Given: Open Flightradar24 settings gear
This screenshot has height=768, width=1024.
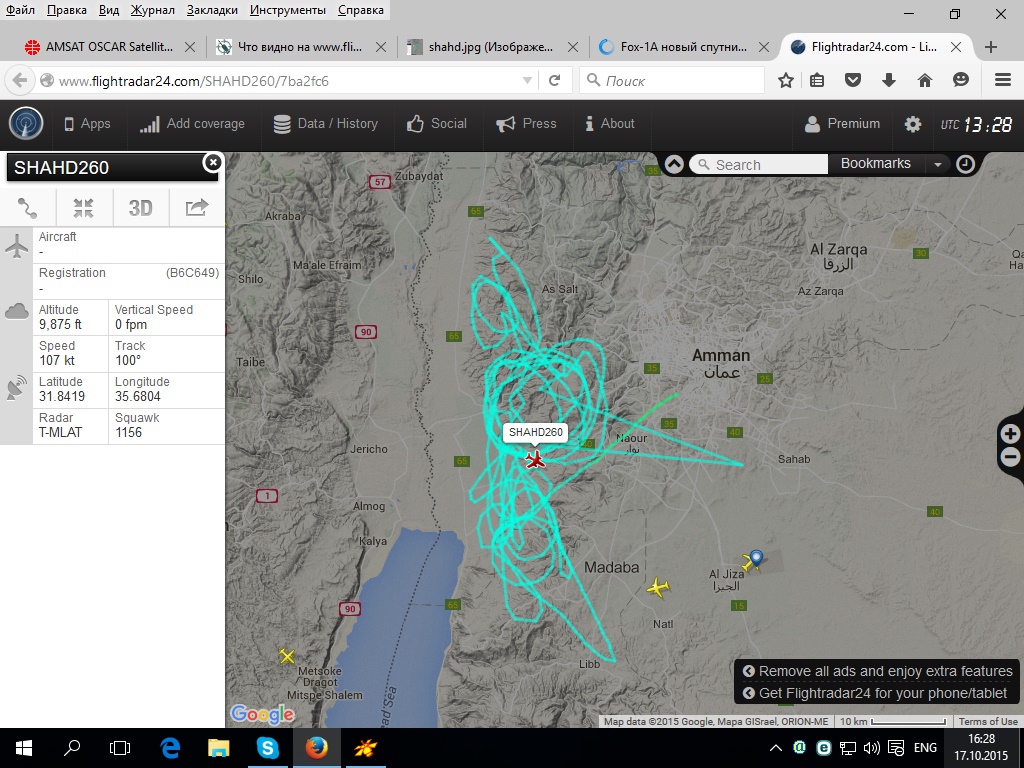Looking at the screenshot, I should pos(912,124).
